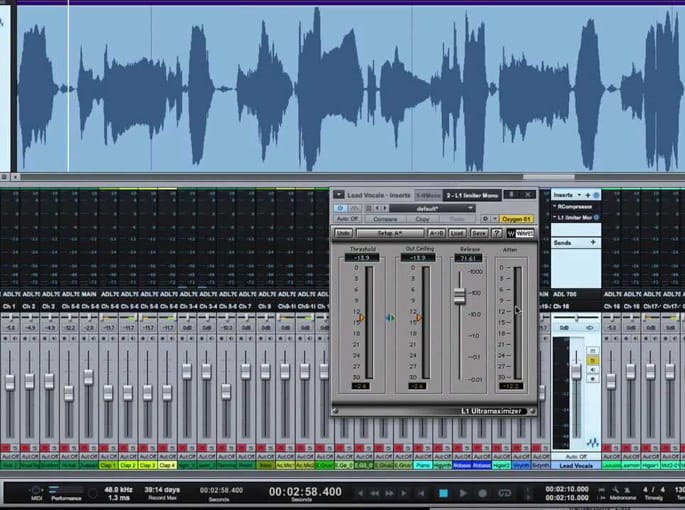Expand the dropdown arrow beside the gear icon
The height and width of the screenshot is (510, 685).
tap(495, 219)
